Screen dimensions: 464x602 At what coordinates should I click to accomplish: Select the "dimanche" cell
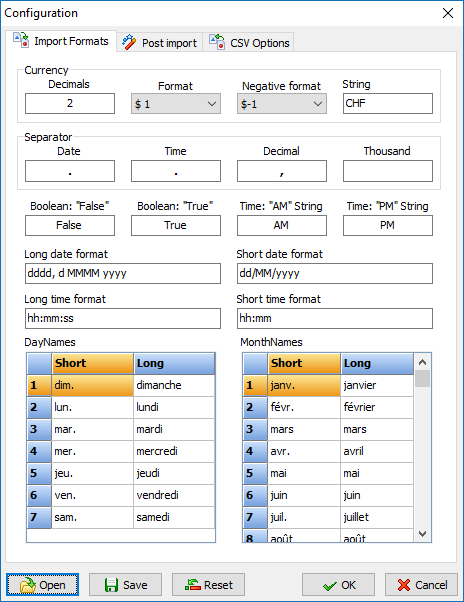click(x=174, y=385)
